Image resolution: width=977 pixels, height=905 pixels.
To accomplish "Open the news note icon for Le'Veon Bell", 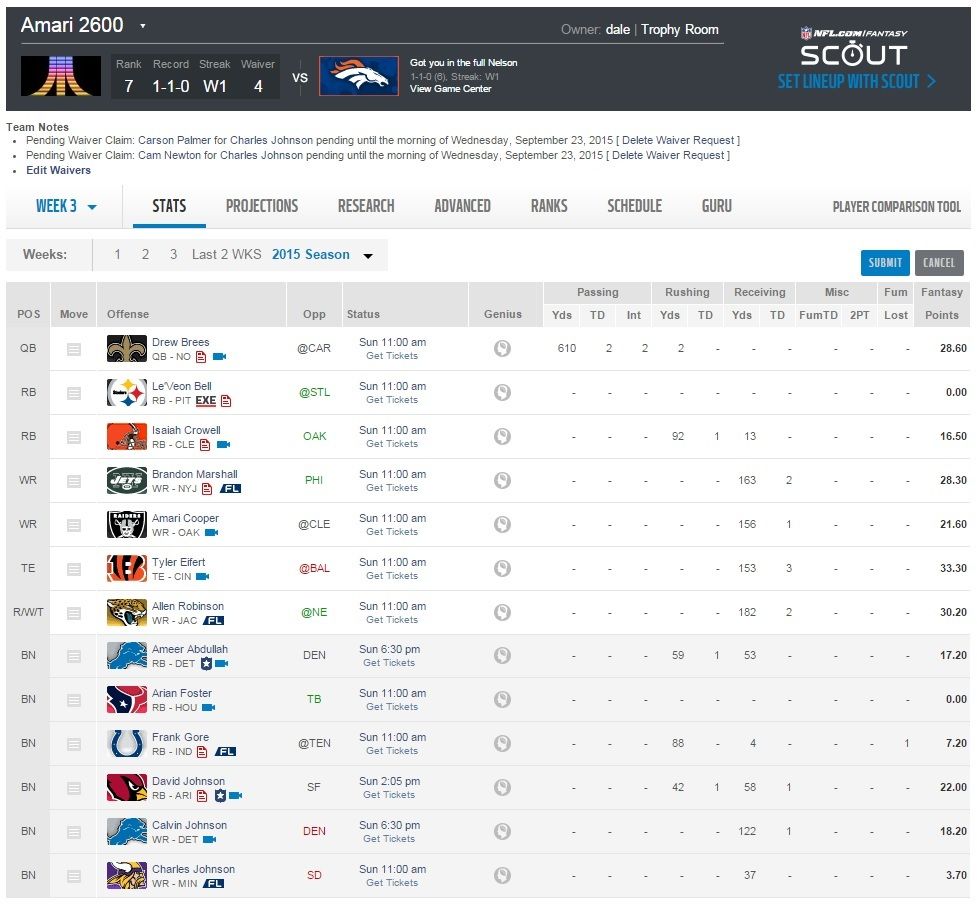I will coord(226,401).
